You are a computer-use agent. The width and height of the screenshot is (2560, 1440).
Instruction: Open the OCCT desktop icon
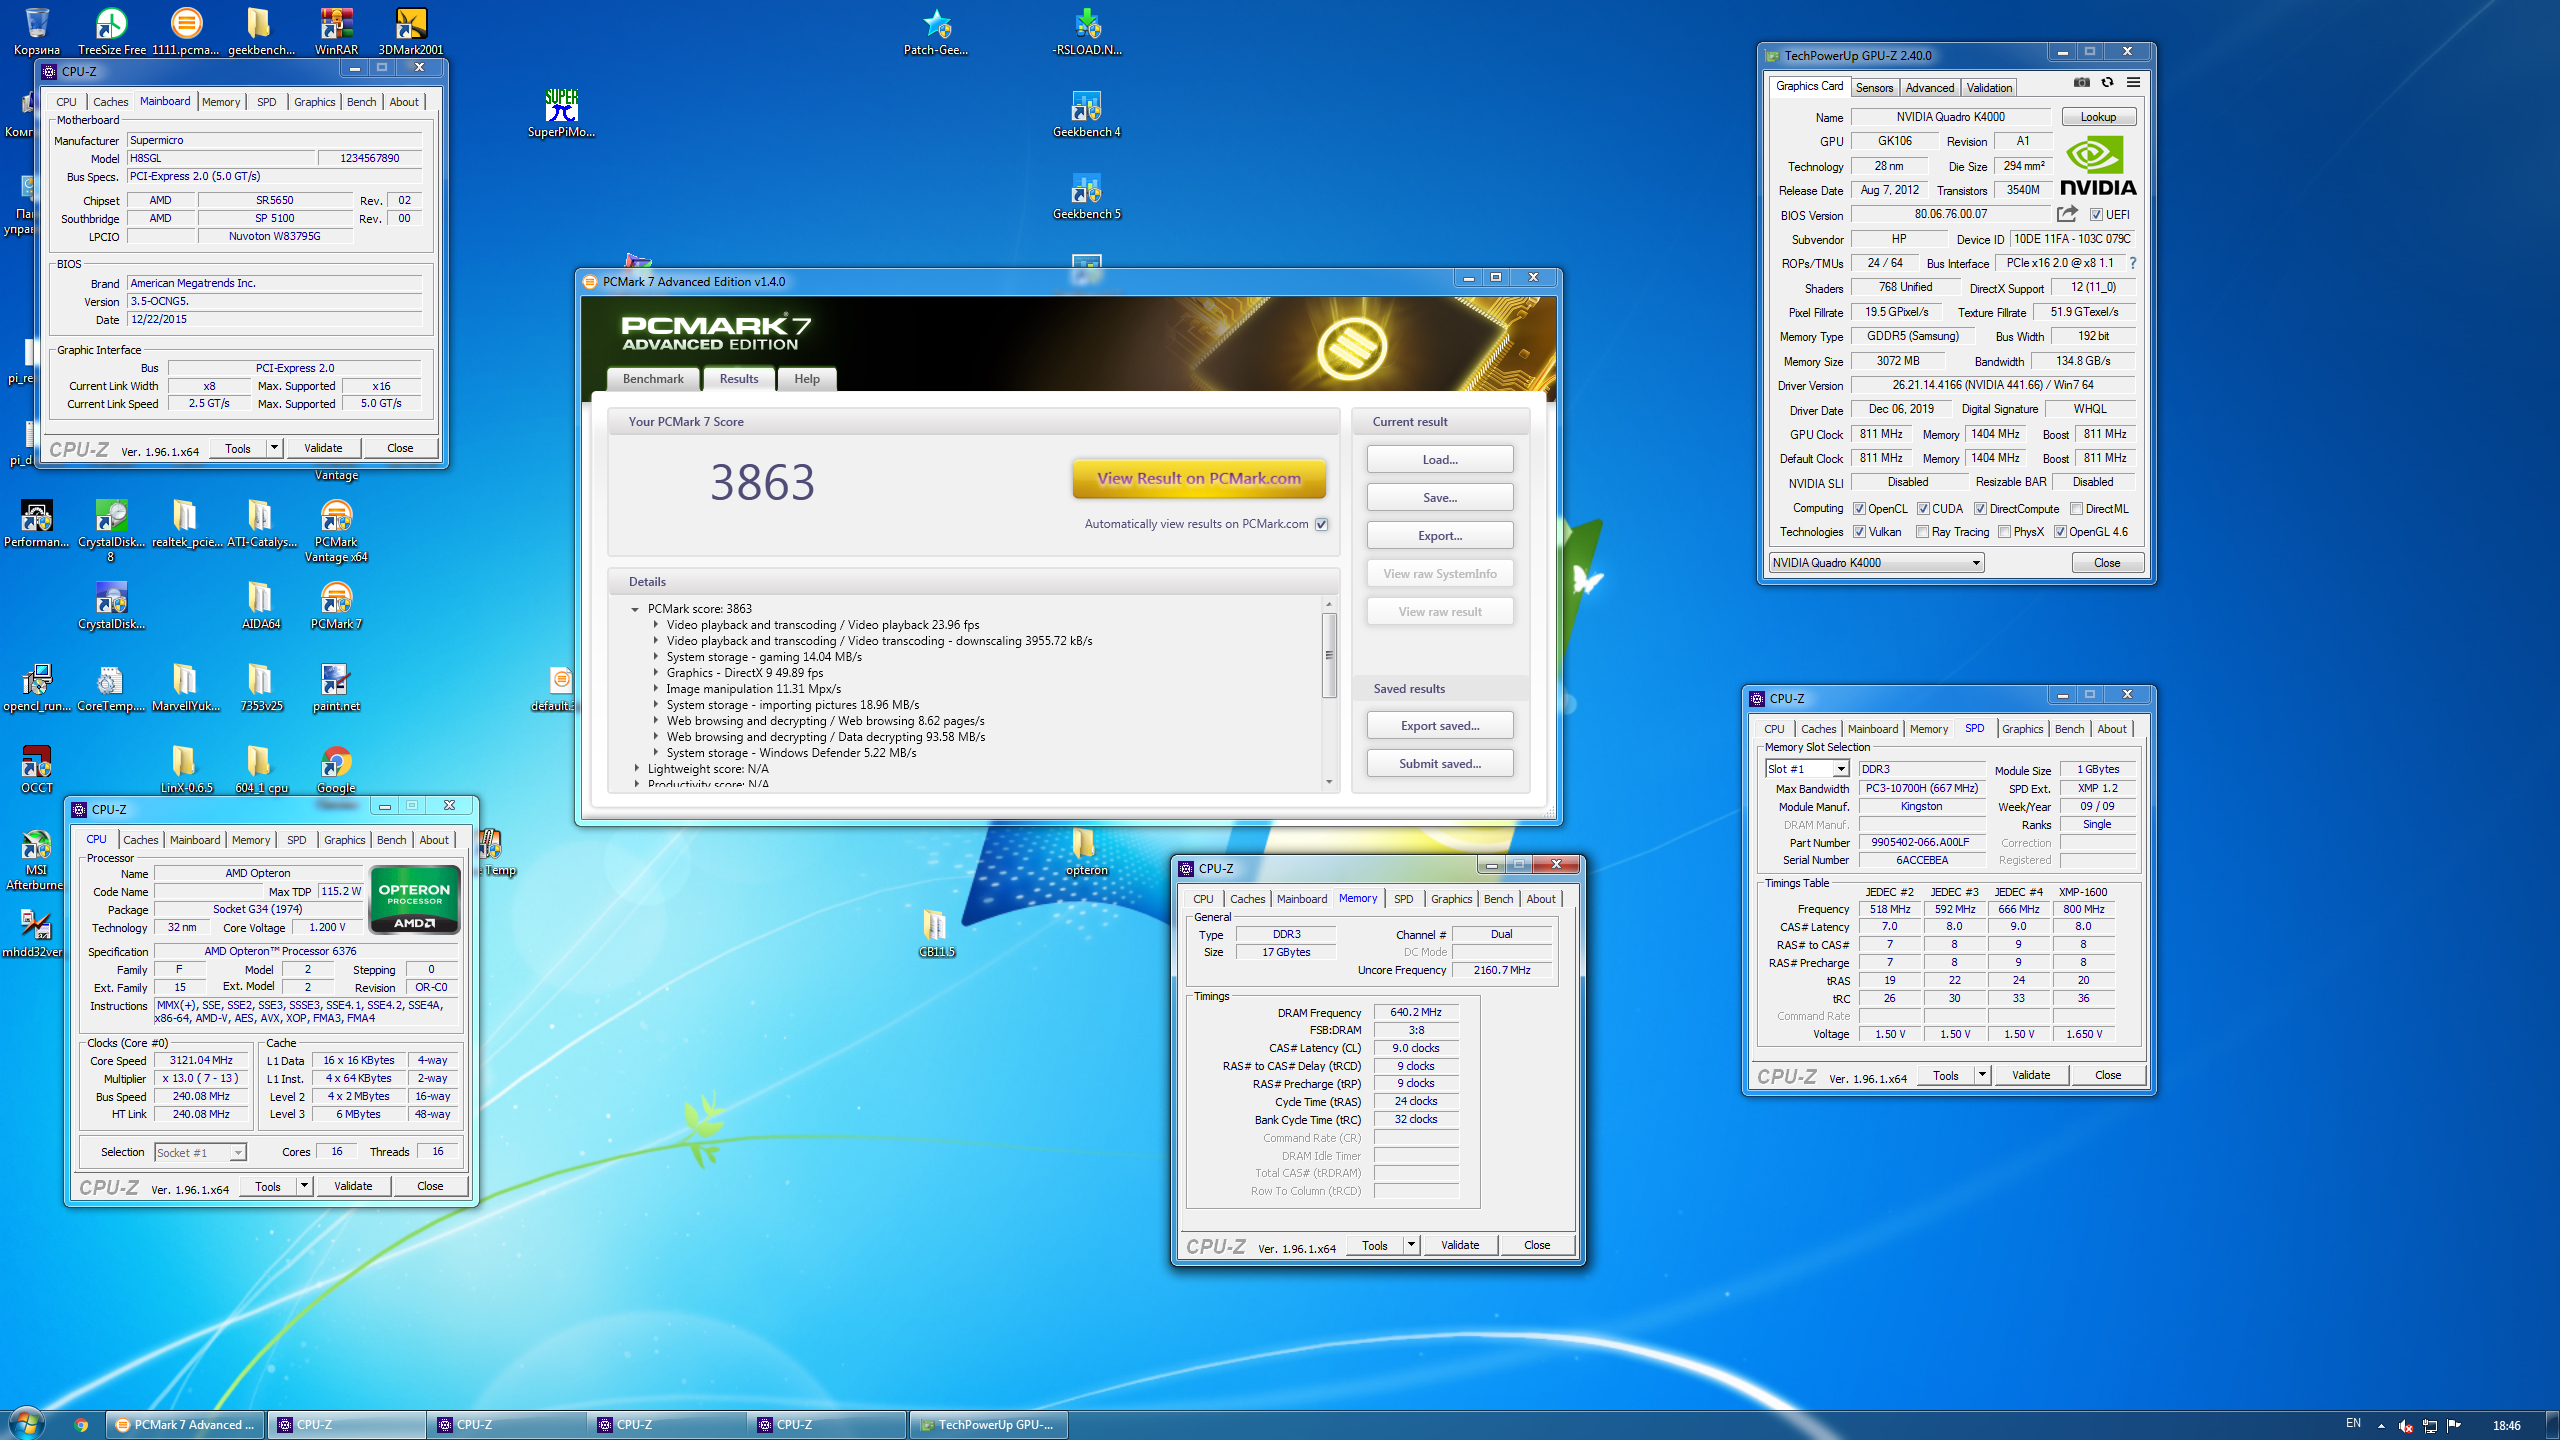pyautogui.click(x=36, y=769)
